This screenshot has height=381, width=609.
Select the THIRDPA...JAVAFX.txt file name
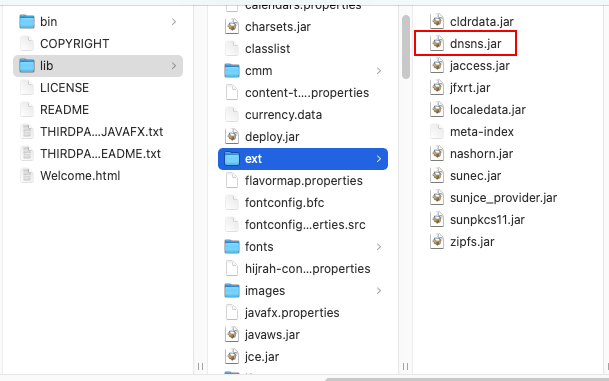point(101,132)
